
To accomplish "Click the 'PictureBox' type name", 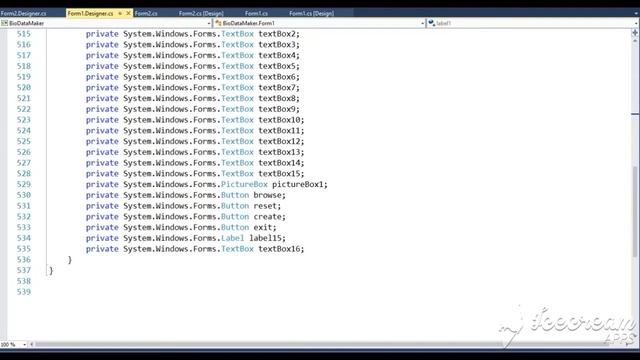I will pos(244,184).
